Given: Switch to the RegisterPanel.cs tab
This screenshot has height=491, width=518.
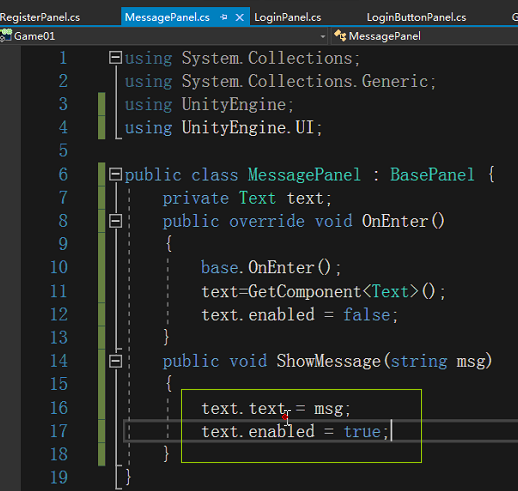Looking at the screenshot, I should click(40, 17).
